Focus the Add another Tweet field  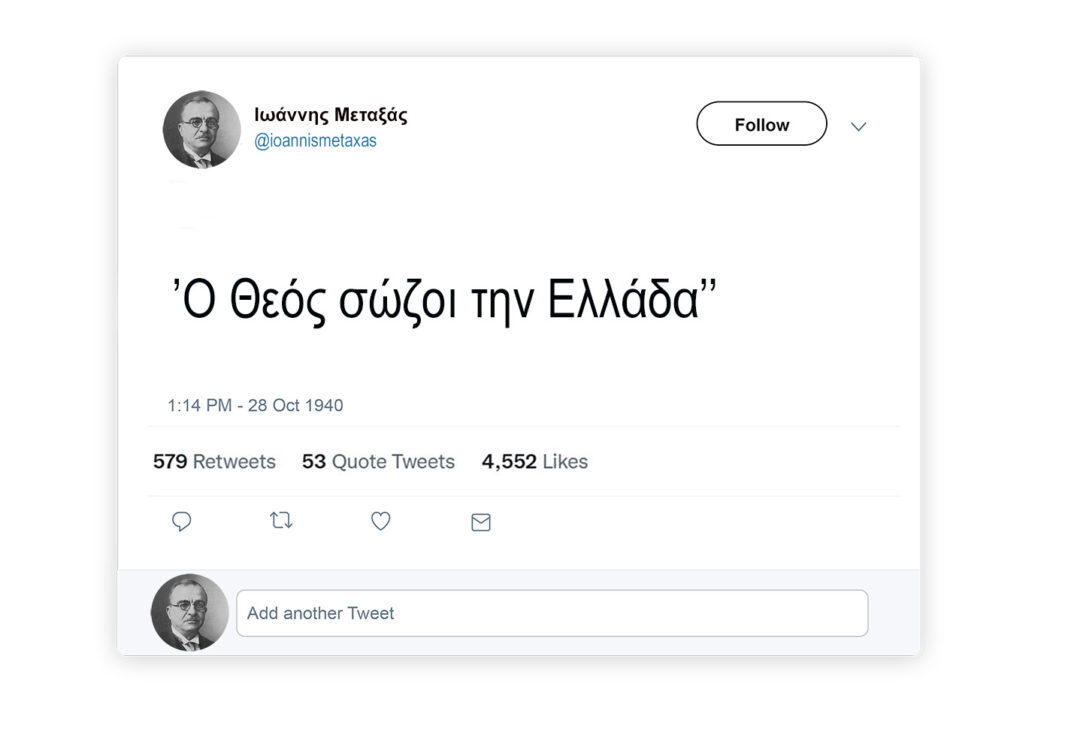point(552,613)
